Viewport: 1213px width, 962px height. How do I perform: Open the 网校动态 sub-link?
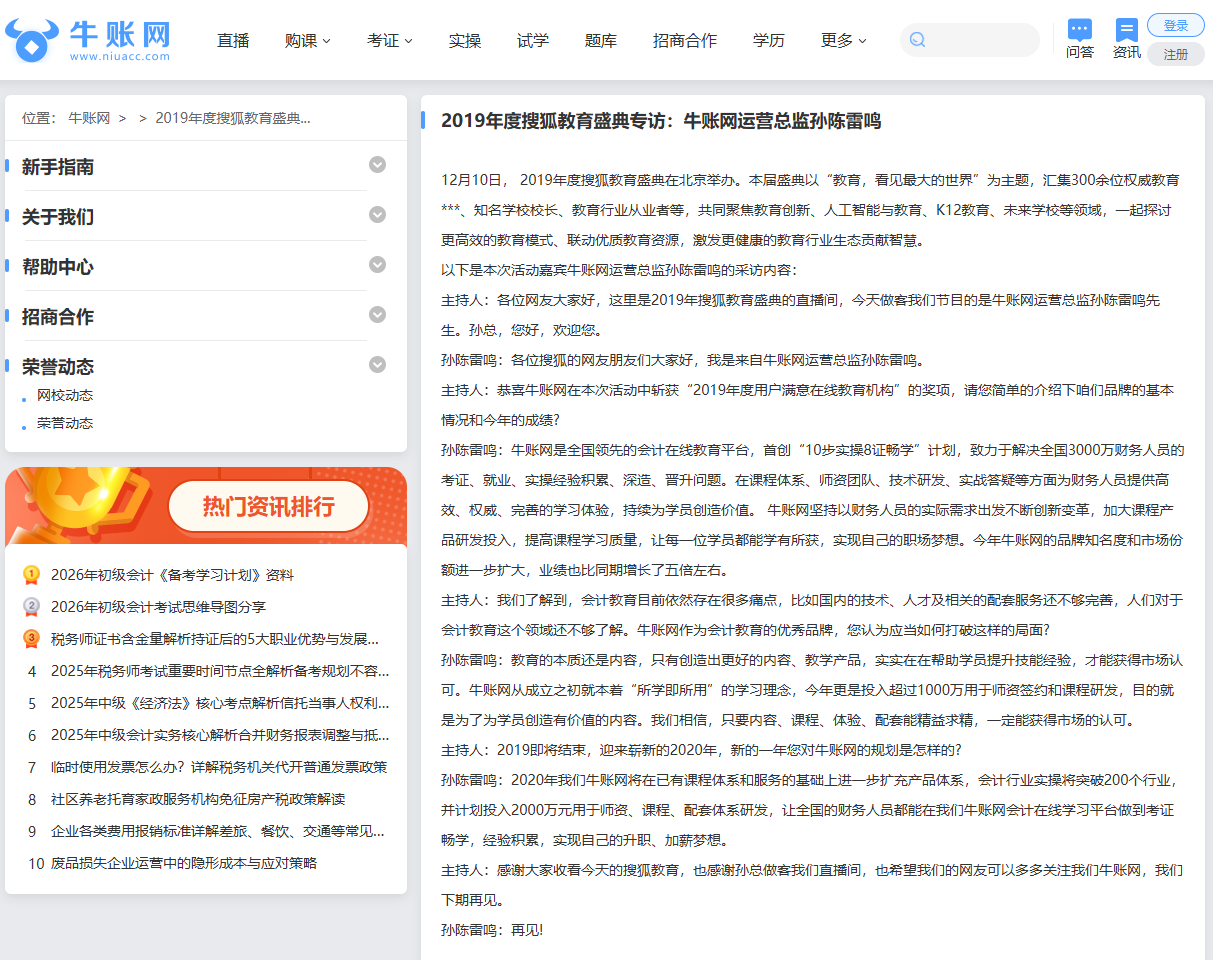pos(65,395)
